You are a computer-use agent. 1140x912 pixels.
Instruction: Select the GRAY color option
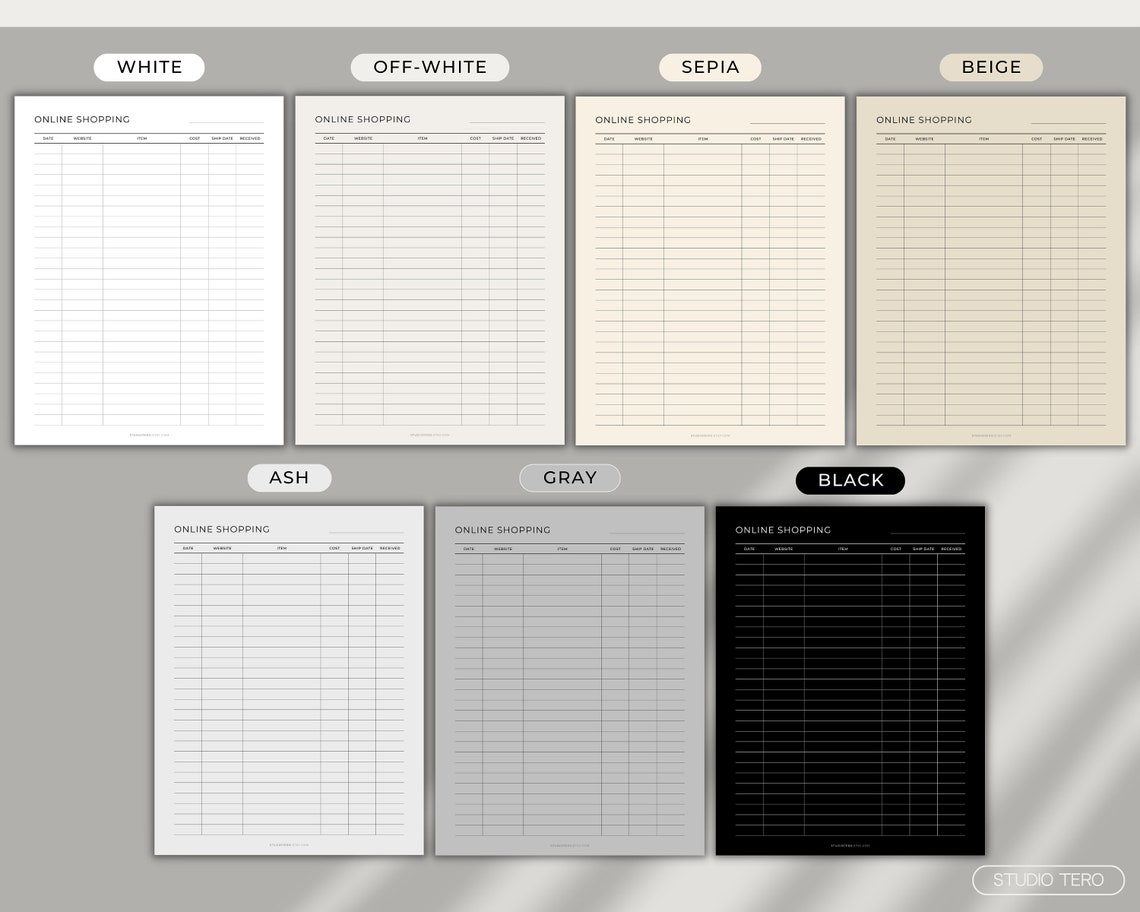569,477
